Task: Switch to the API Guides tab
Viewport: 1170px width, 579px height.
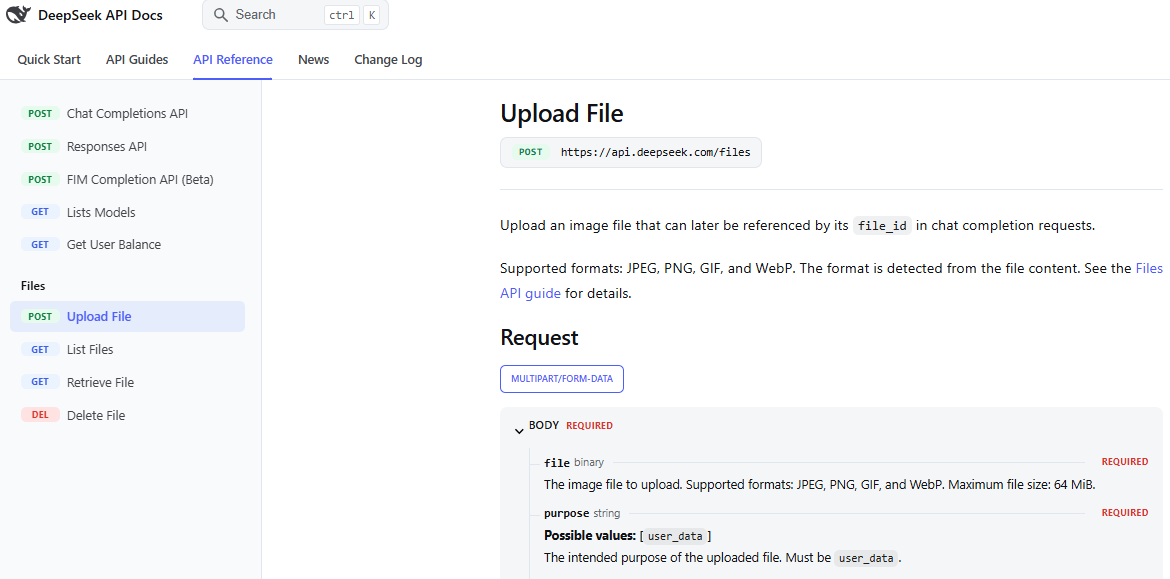Action: tap(137, 60)
